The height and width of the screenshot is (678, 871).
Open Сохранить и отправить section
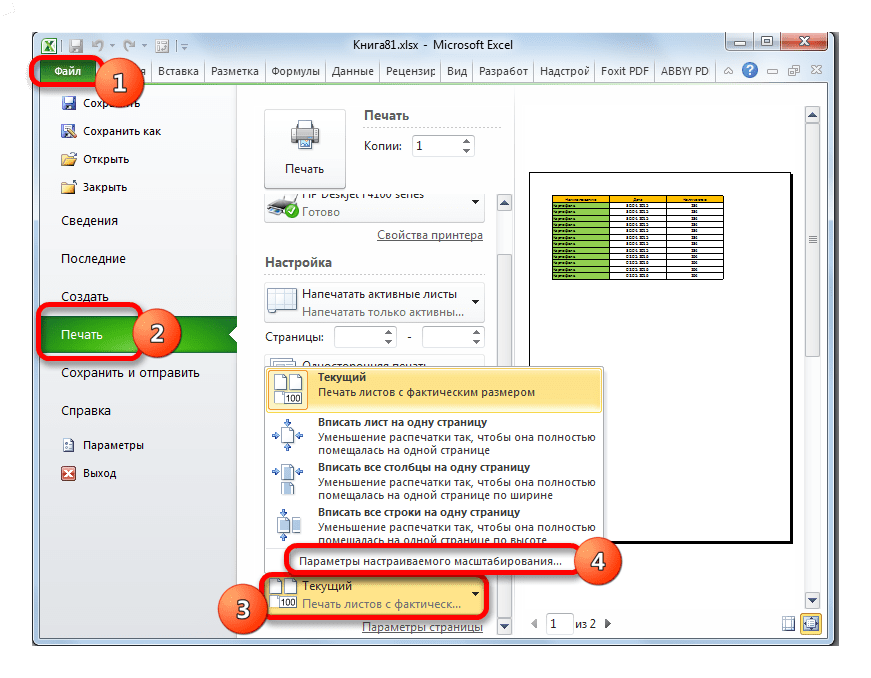click(131, 373)
